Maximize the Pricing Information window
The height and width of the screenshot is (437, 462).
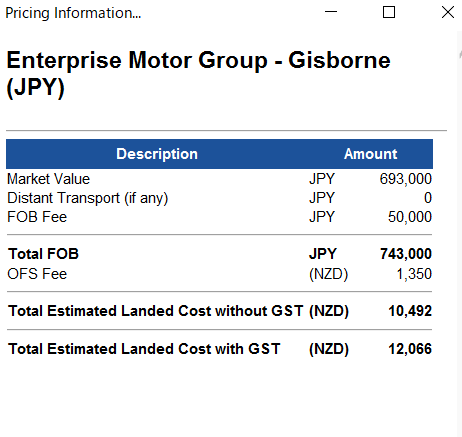pyautogui.click(x=389, y=12)
